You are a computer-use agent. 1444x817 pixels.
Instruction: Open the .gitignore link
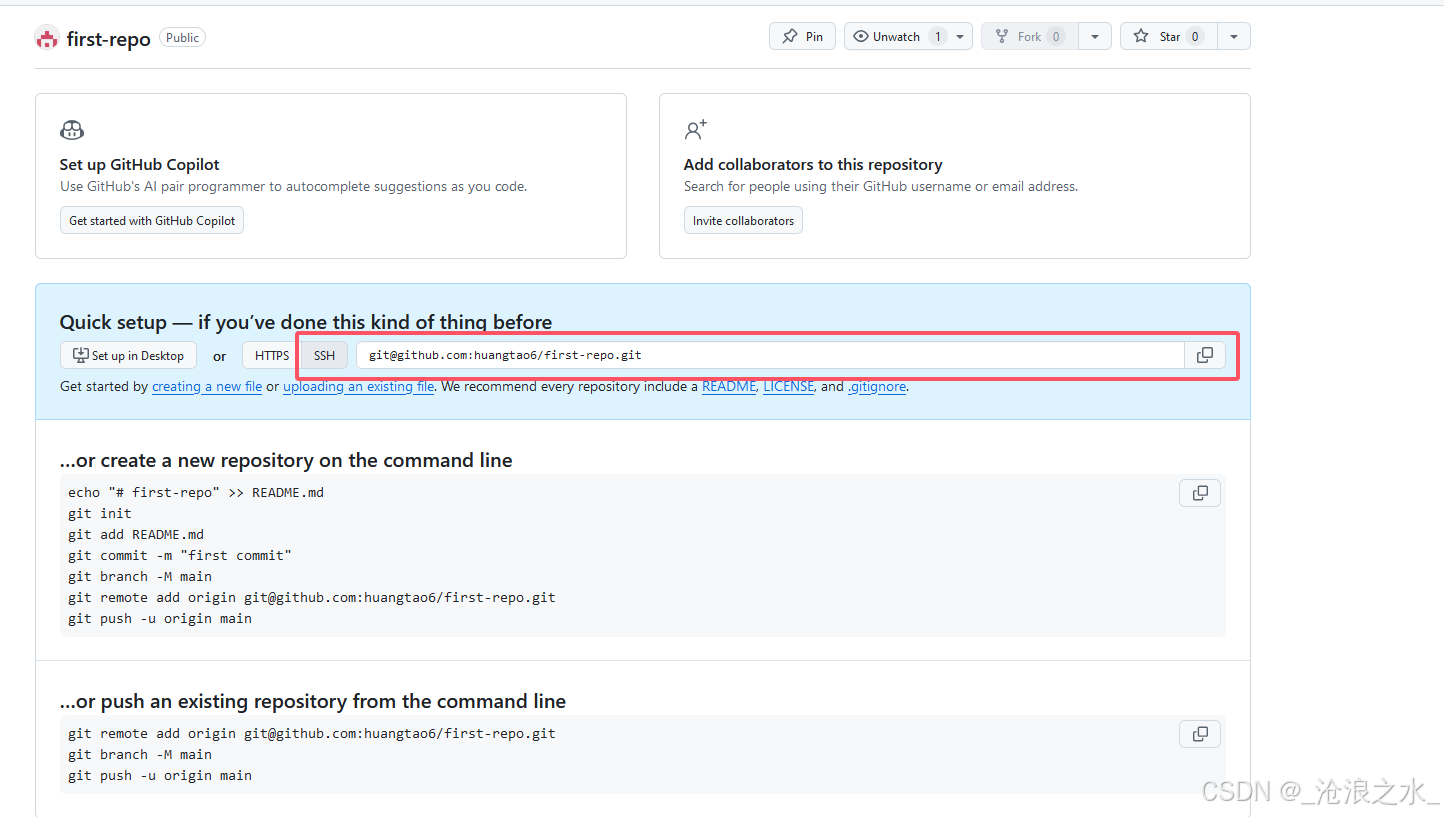coord(877,387)
